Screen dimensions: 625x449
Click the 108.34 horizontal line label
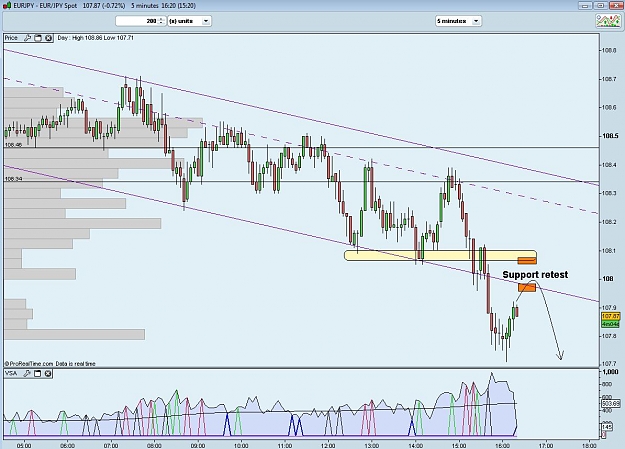tap(14, 179)
